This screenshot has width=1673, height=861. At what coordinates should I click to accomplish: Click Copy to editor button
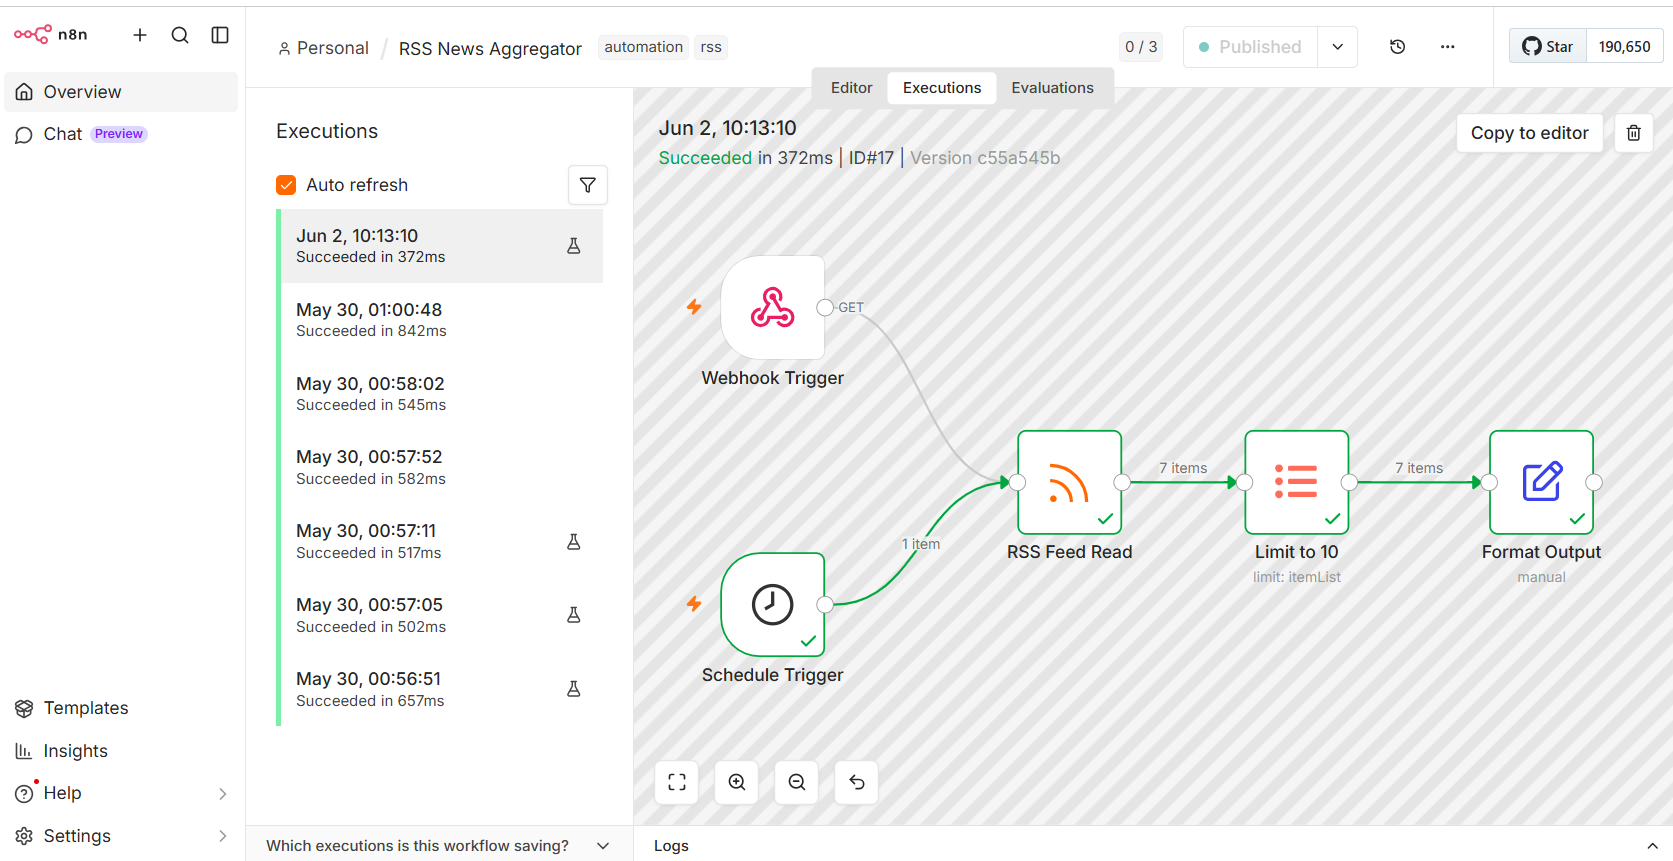1529,133
